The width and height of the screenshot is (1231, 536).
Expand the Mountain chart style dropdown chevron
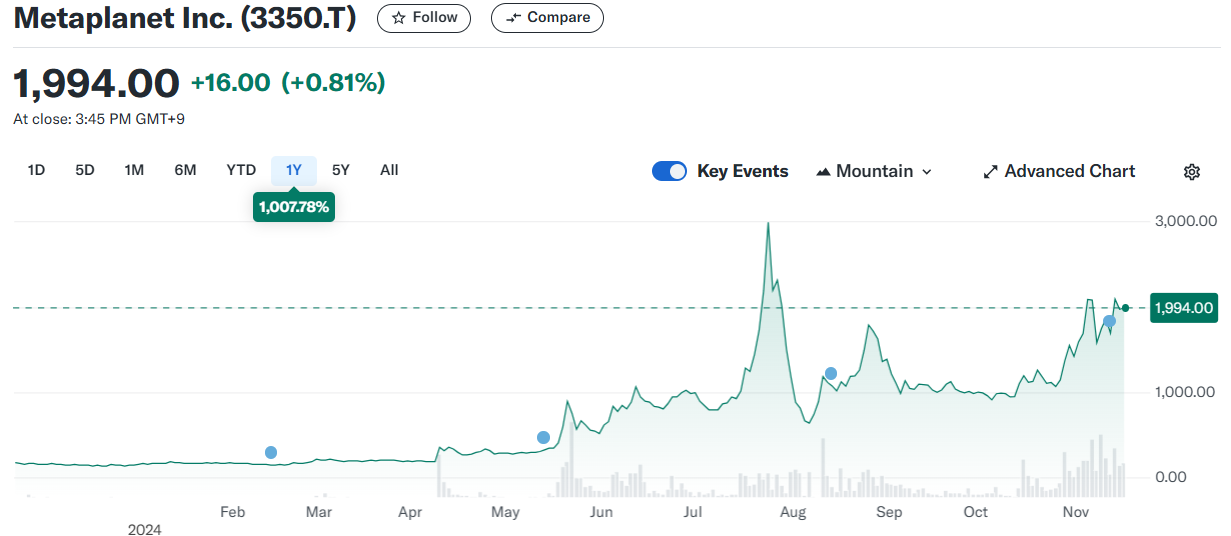pos(927,172)
